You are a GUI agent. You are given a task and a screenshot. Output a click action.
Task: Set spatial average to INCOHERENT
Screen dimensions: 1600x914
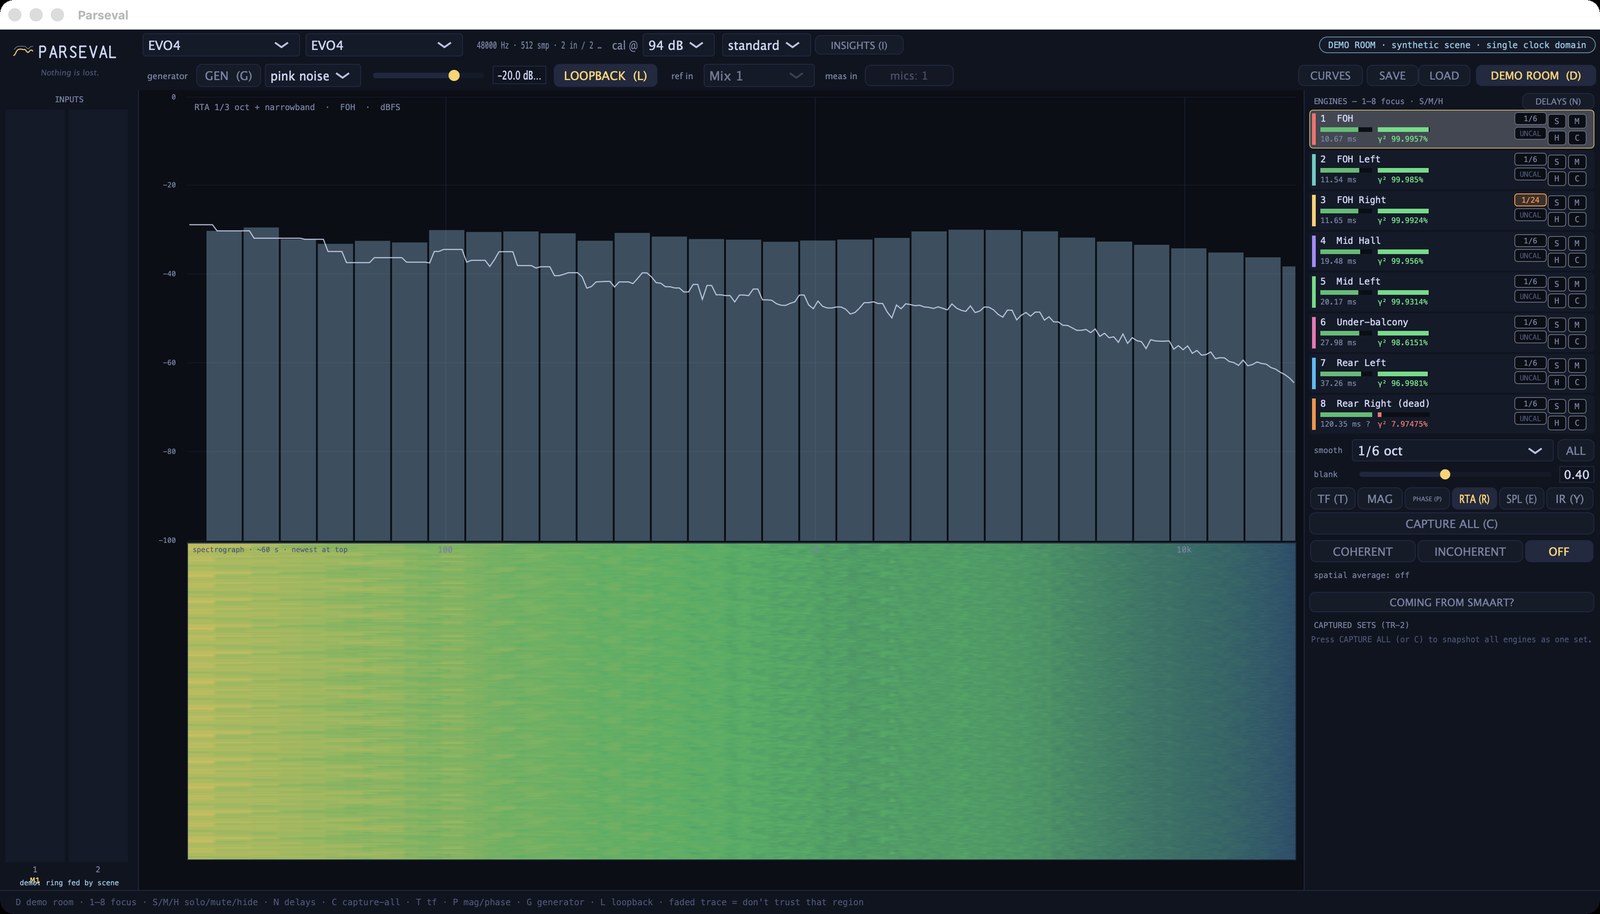[x=1469, y=552]
